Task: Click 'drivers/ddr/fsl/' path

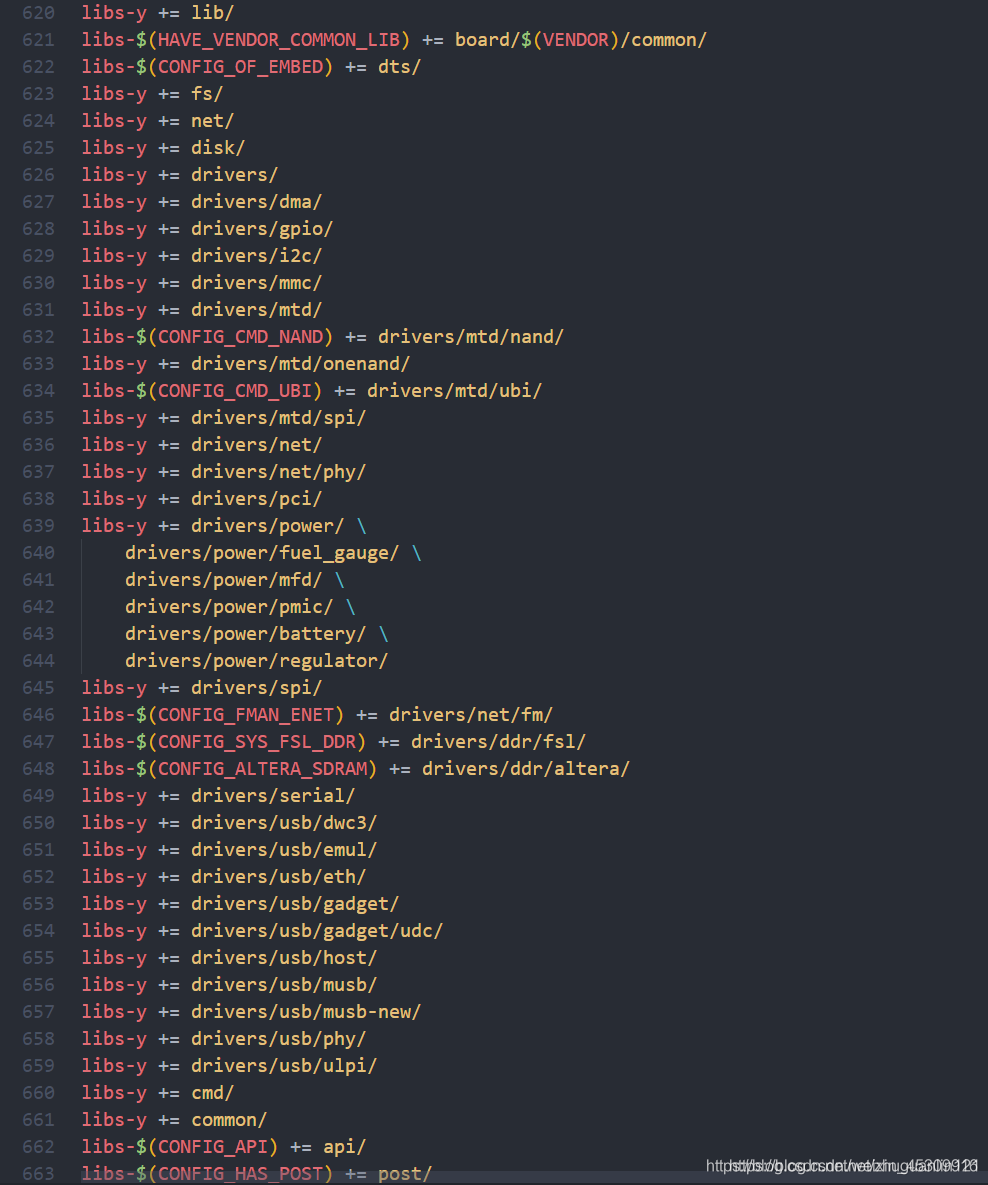Action: (x=499, y=742)
